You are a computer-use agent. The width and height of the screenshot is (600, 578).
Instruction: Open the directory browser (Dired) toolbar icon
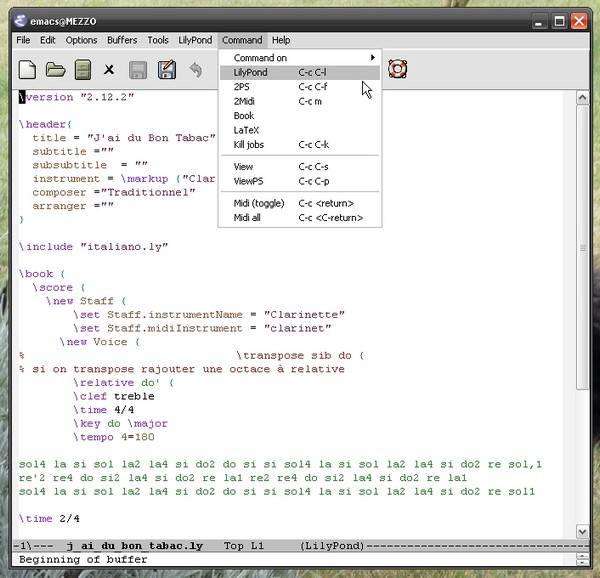(x=83, y=70)
